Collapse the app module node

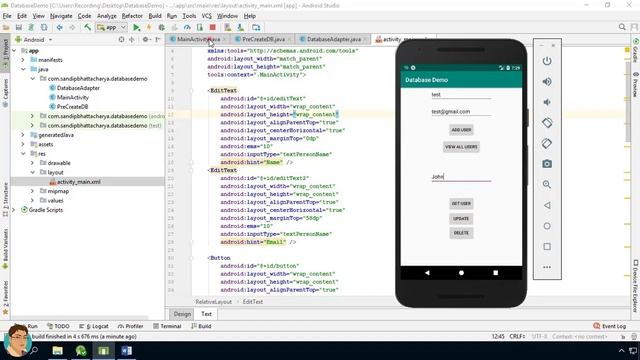pyautogui.click(x=14, y=51)
